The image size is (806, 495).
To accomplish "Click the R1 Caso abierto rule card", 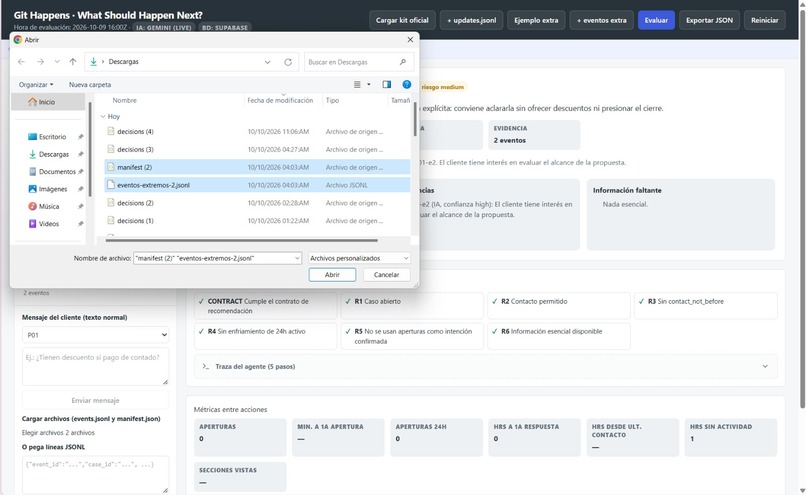I will (412, 306).
